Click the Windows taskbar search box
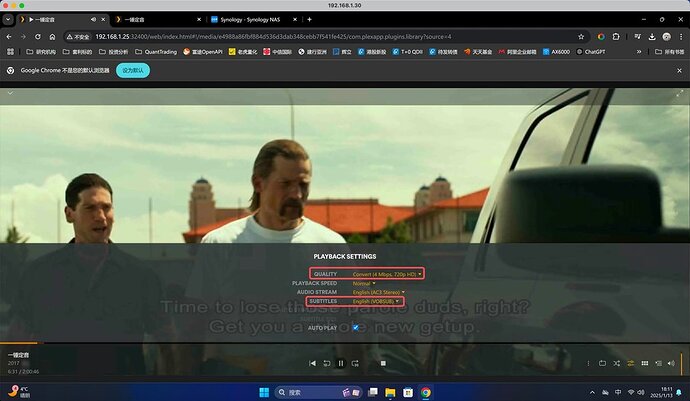The height and width of the screenshot is (401, 690). pyautogui.click(x=319, y=392)
